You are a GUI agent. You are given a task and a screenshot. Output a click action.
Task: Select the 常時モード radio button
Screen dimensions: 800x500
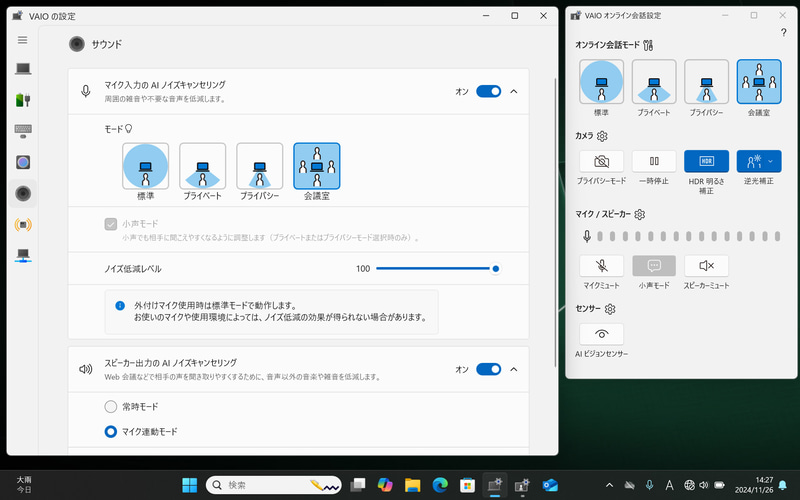tap(111, 407)
